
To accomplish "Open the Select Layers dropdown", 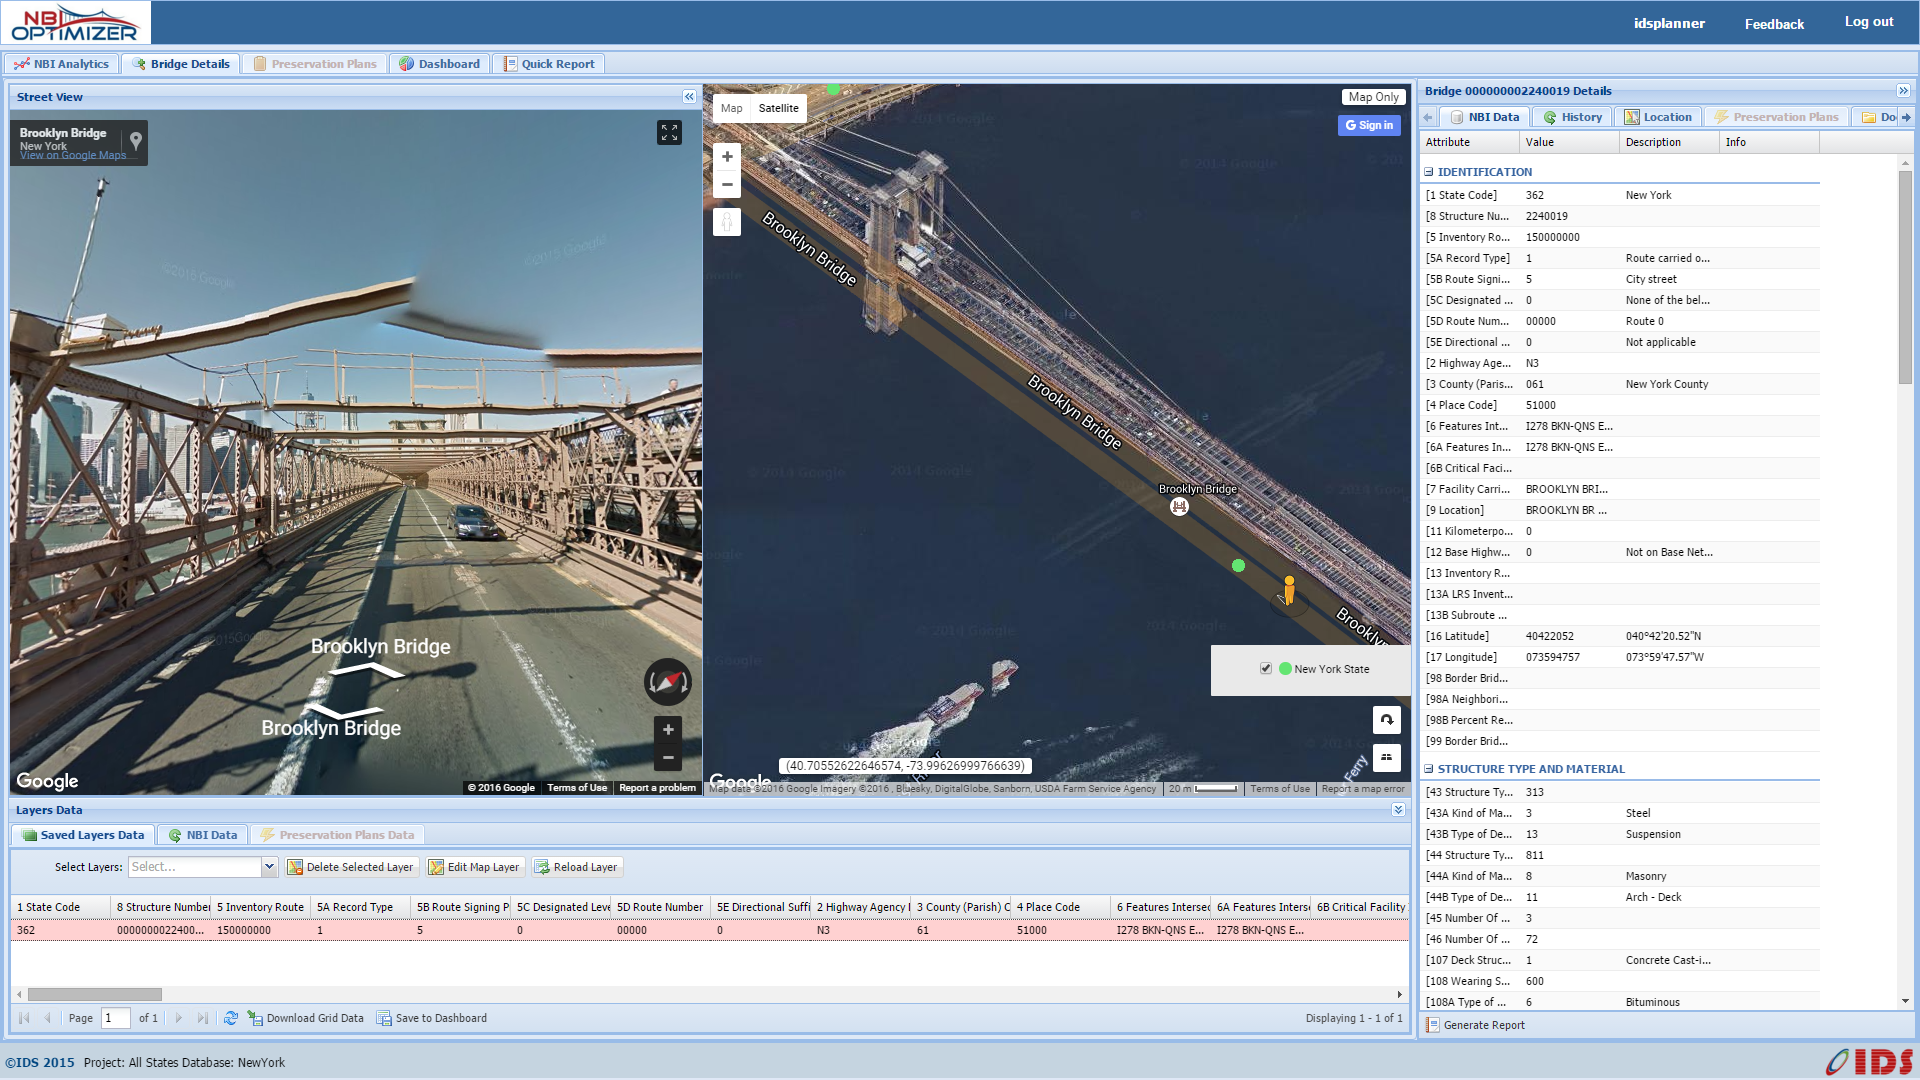I will pyautogui.click(x=269, y=867).
